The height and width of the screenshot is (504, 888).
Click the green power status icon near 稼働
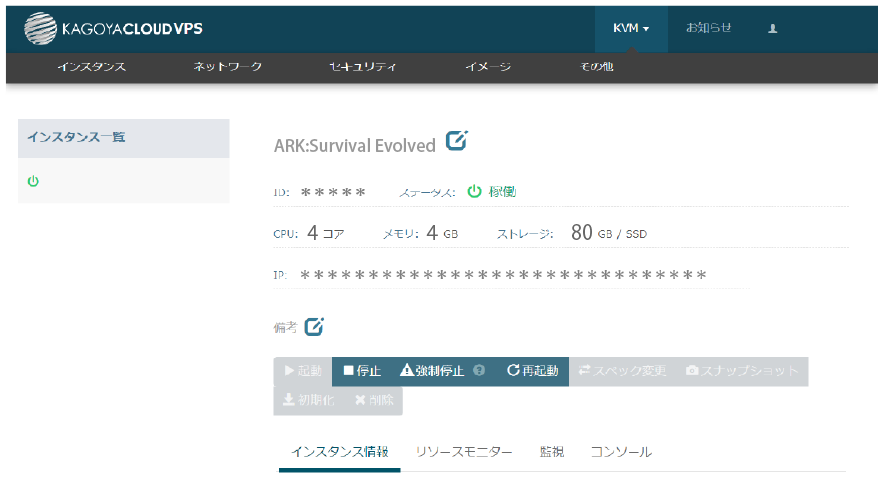(474, 191)
